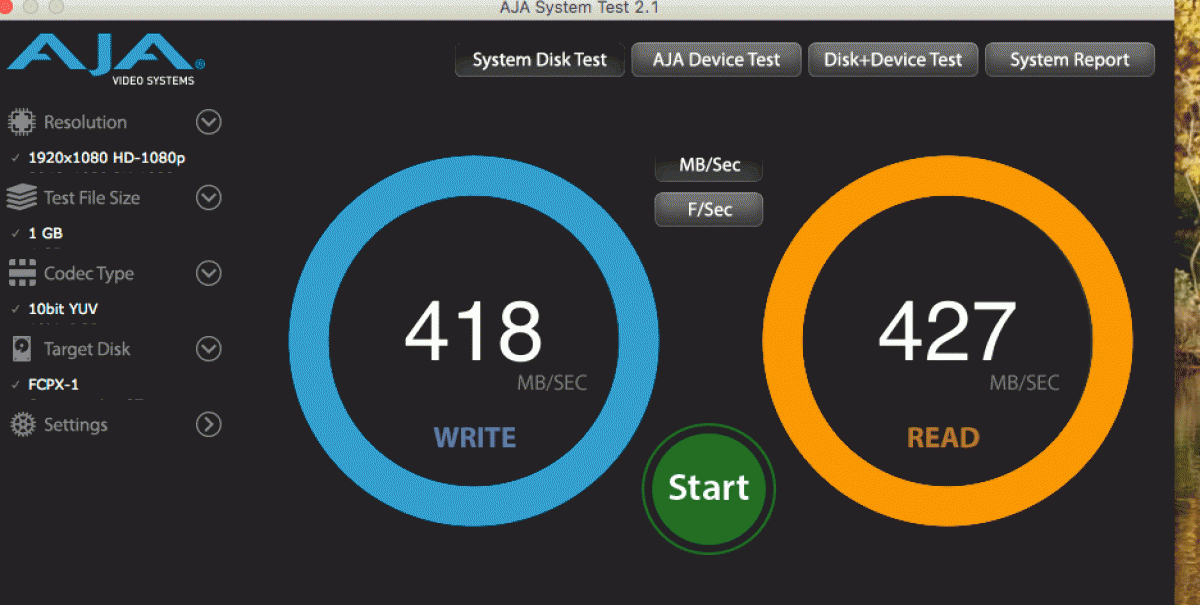Expand the Target Disk chevron
1200x605 pixels.
click(208, 349)
